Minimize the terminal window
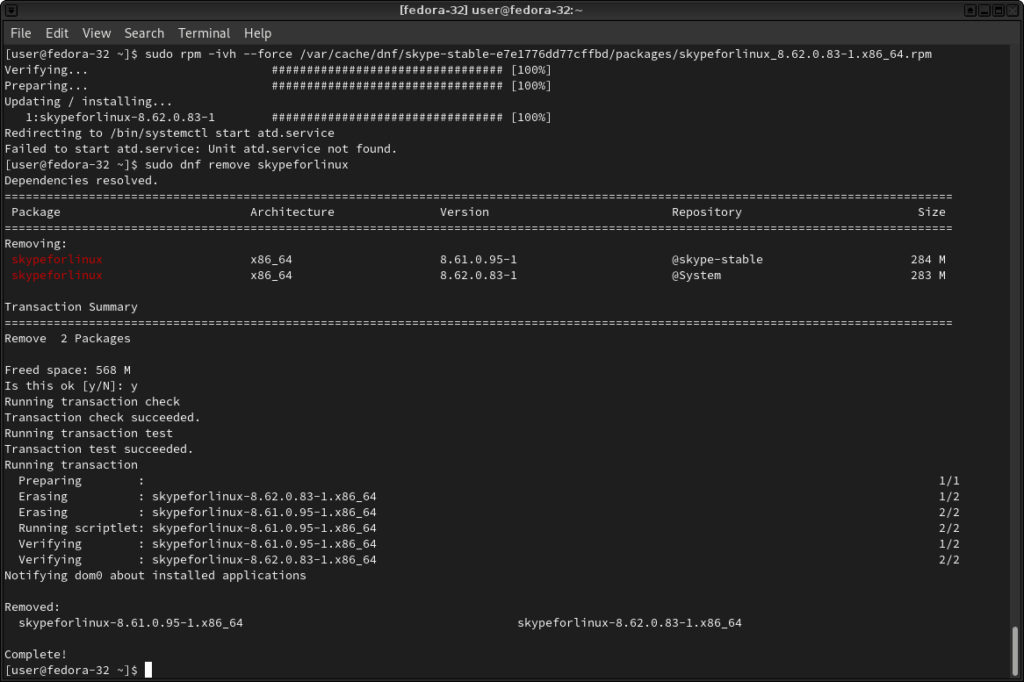The width and height of the screenshot is (1024, 682). point(985,10)
